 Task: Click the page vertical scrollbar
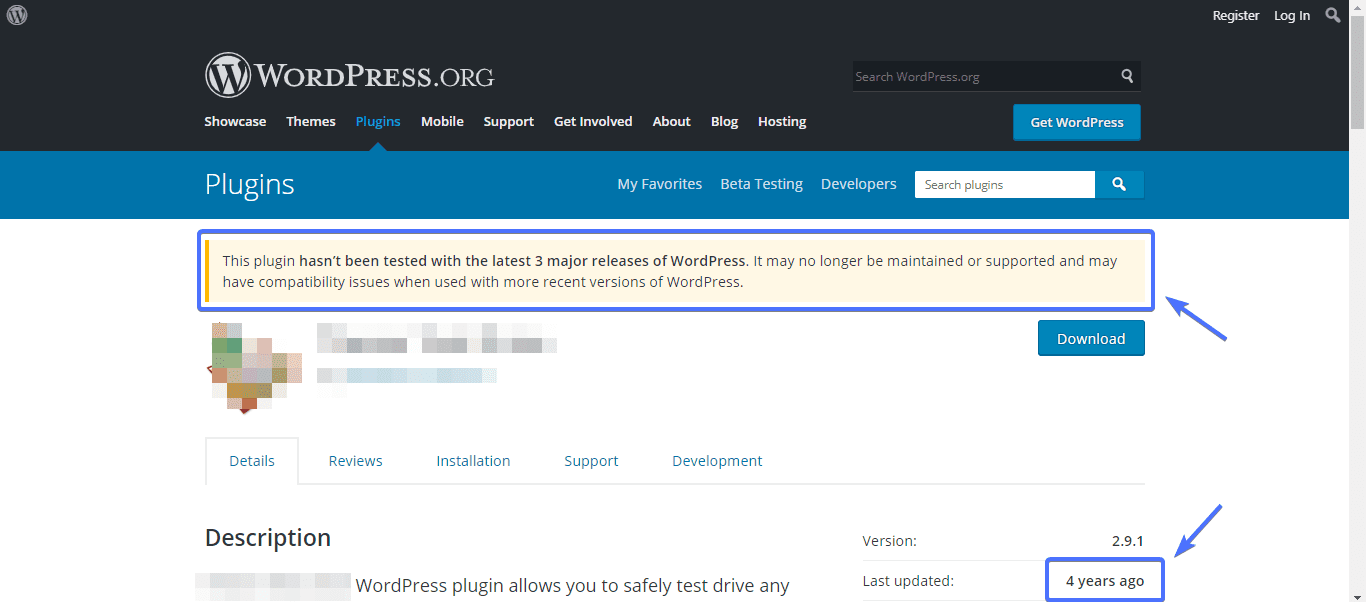(1357, 300)
